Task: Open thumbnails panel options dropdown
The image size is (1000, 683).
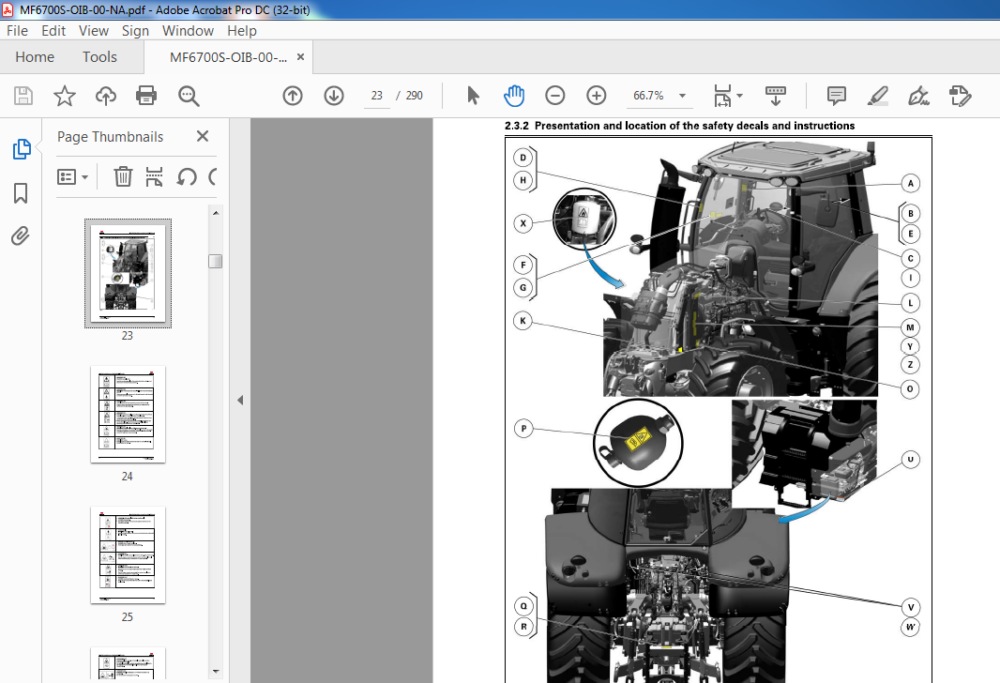Action: pos(72,177)
